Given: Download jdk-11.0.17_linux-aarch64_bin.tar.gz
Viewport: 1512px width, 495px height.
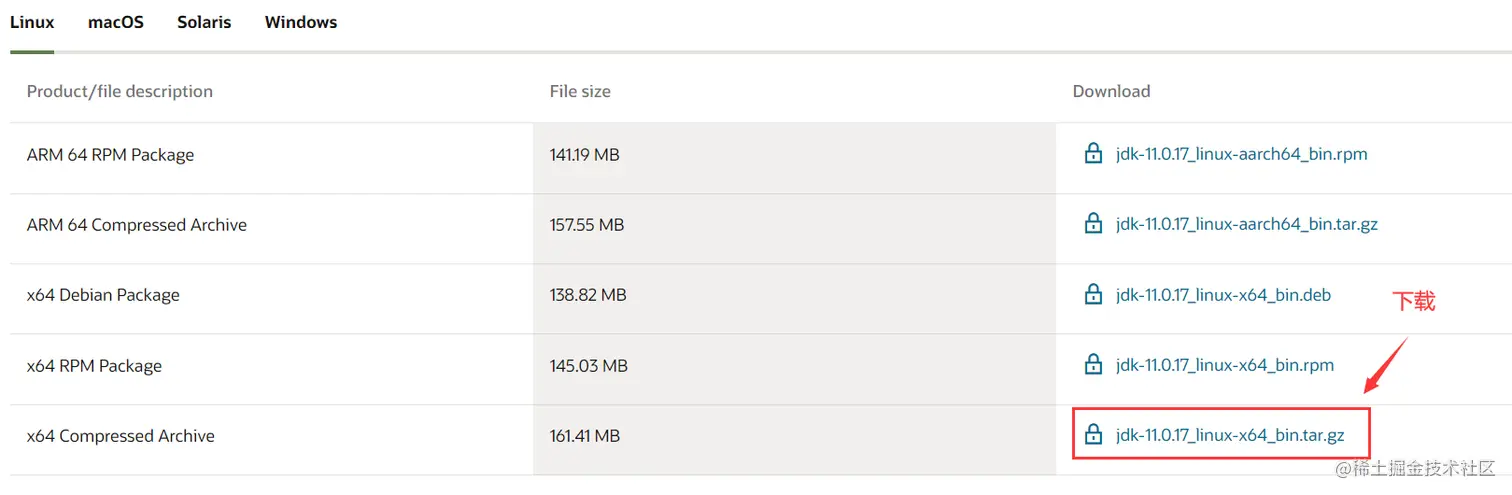Looking at the screenshot, I should pyautogui.click(x=1246, y=224).
